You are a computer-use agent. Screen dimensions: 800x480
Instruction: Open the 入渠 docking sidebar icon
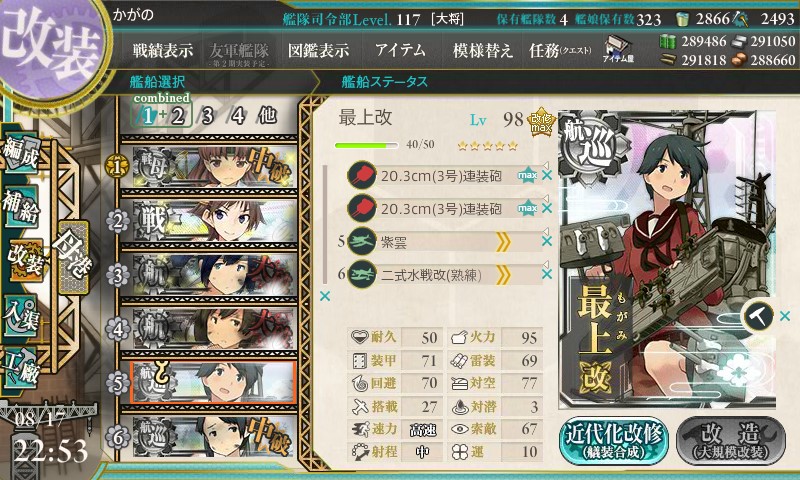coord(21,315)
